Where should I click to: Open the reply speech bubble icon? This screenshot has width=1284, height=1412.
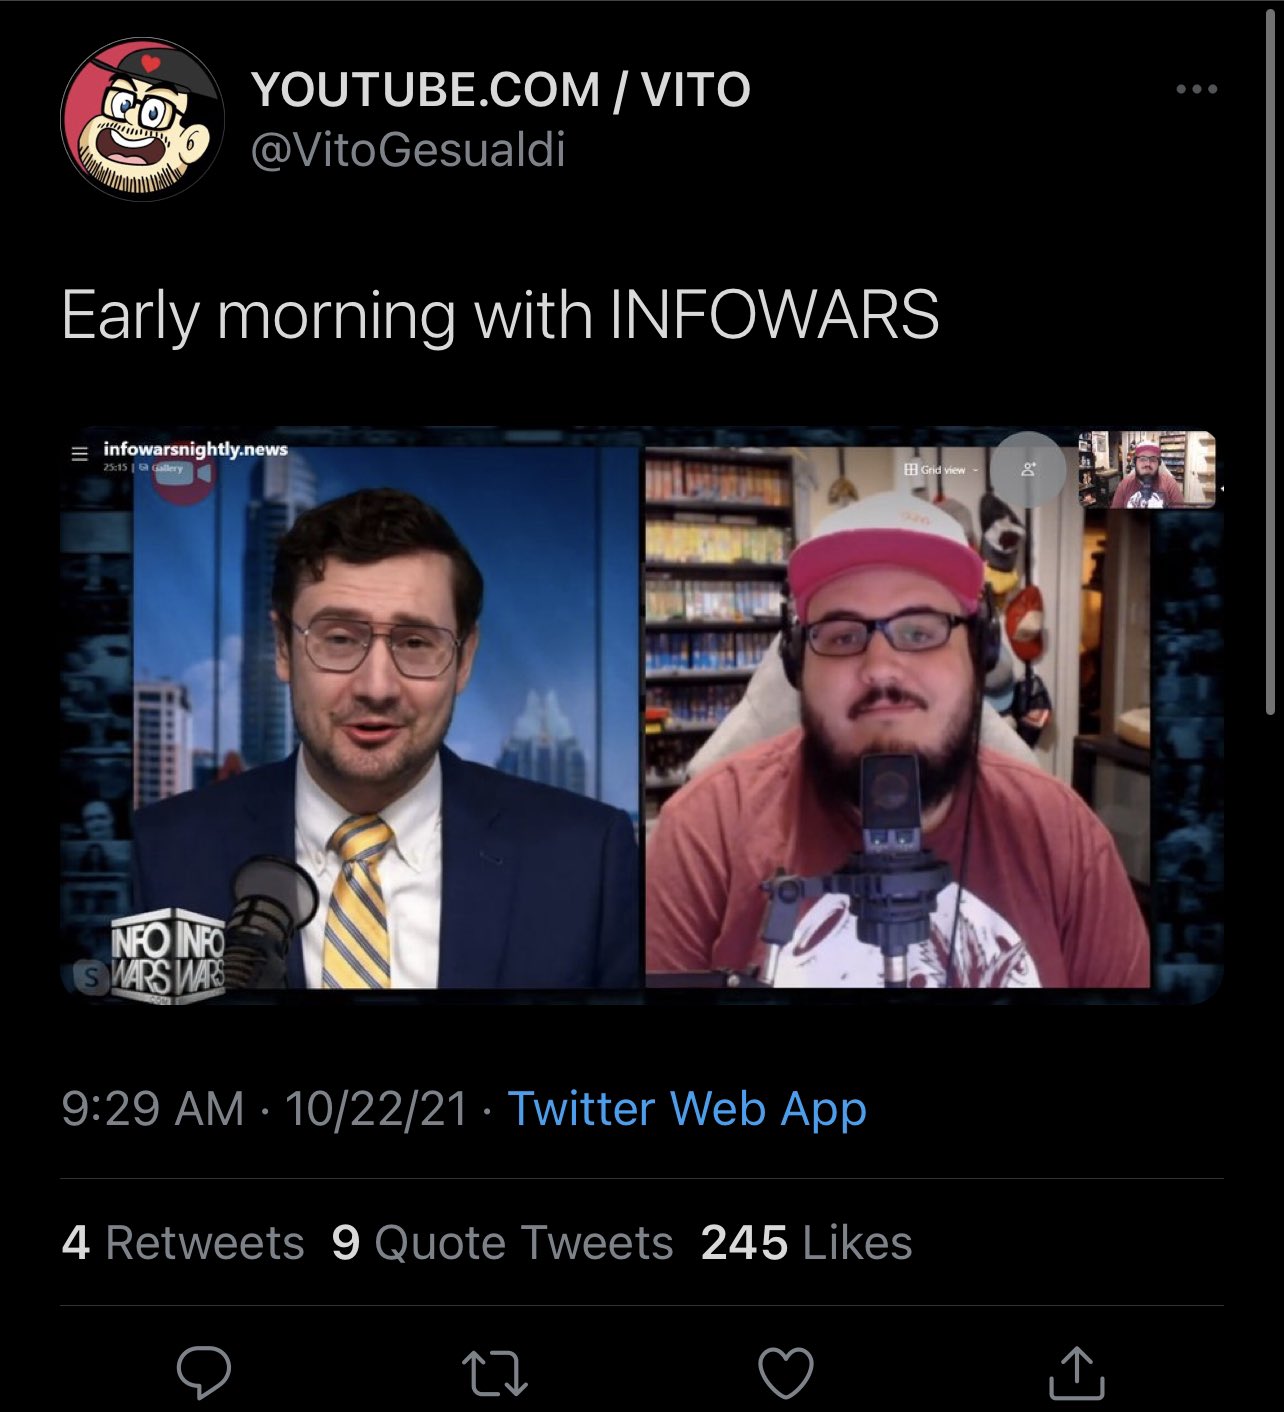pyautogui.click(x=204, y=1372)
